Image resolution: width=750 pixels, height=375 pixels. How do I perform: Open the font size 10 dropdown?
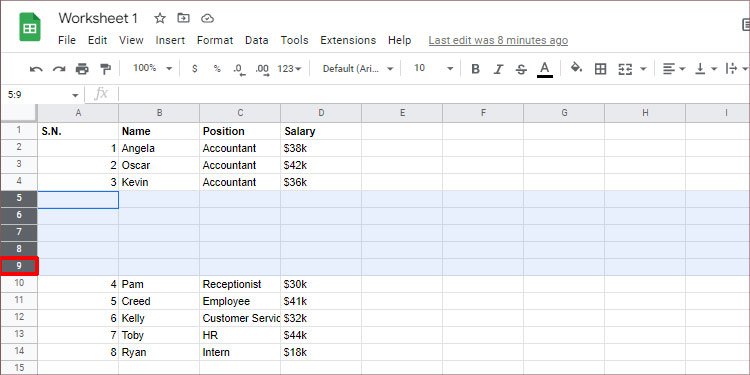point(433,68)
